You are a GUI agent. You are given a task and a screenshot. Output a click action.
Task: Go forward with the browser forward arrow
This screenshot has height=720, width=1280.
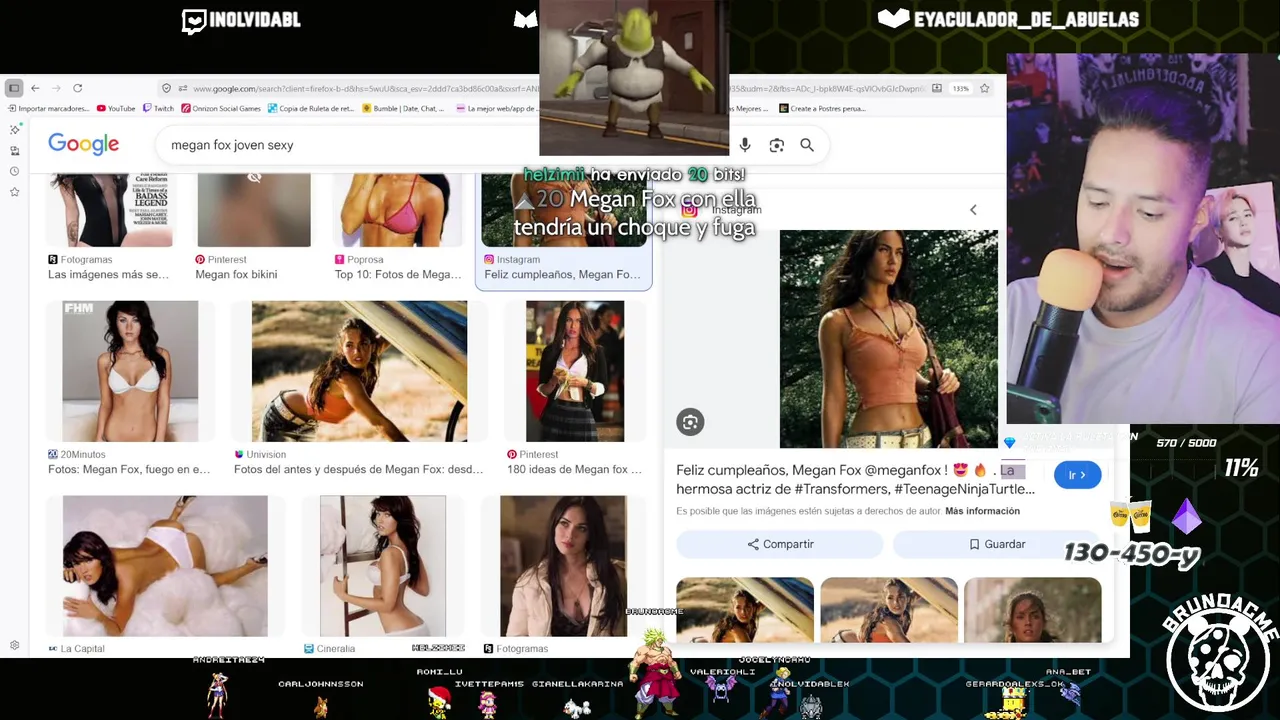click(x=56, y=88)
